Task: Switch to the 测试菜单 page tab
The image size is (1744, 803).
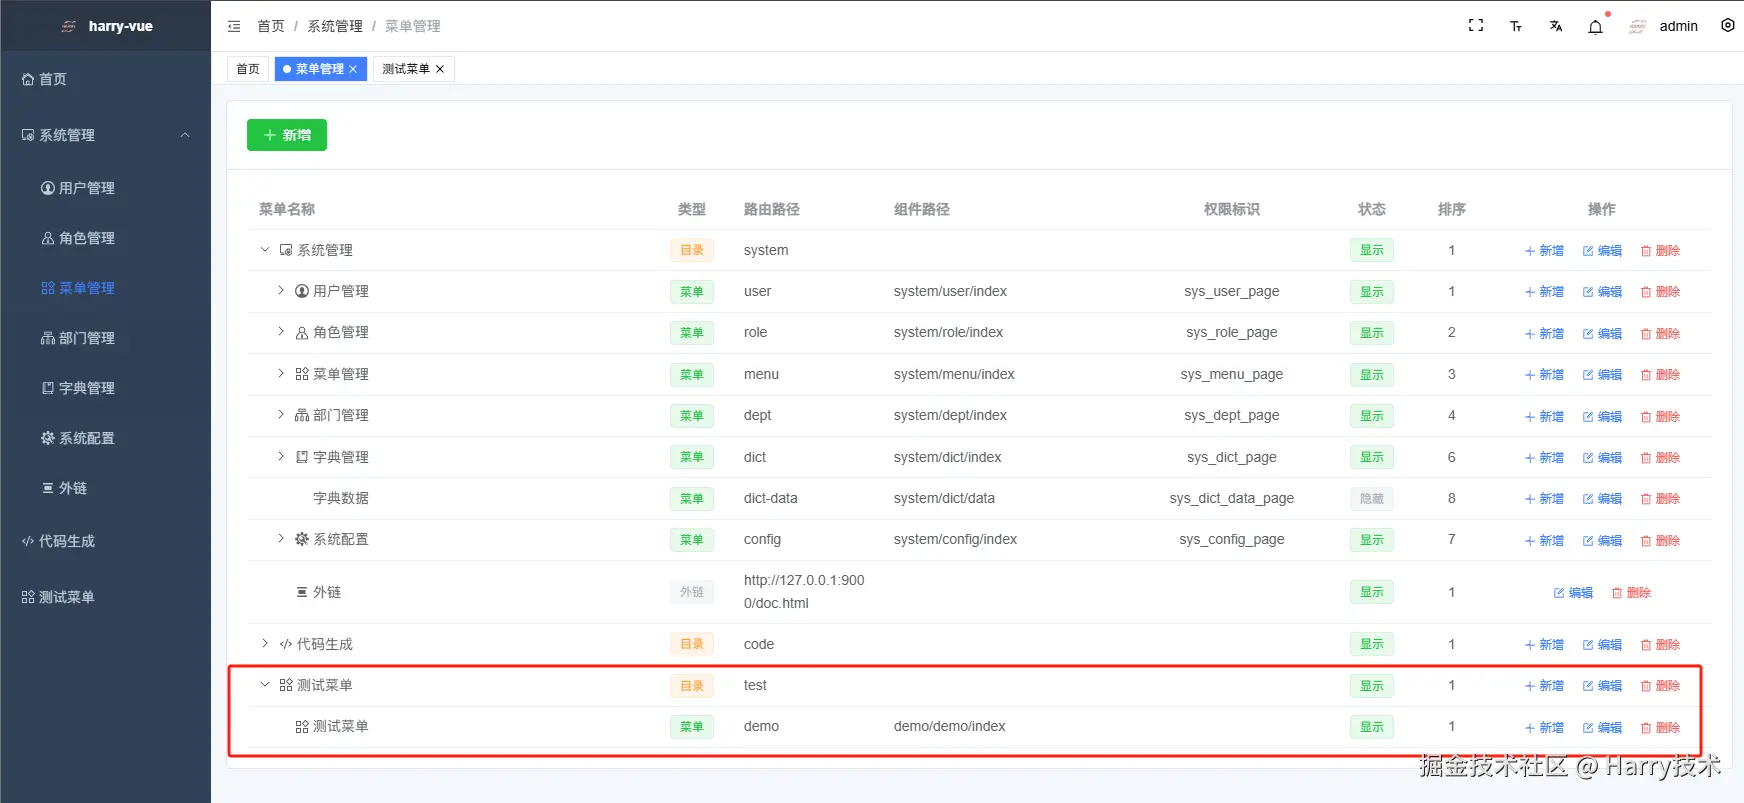Action: click(406, 69)
